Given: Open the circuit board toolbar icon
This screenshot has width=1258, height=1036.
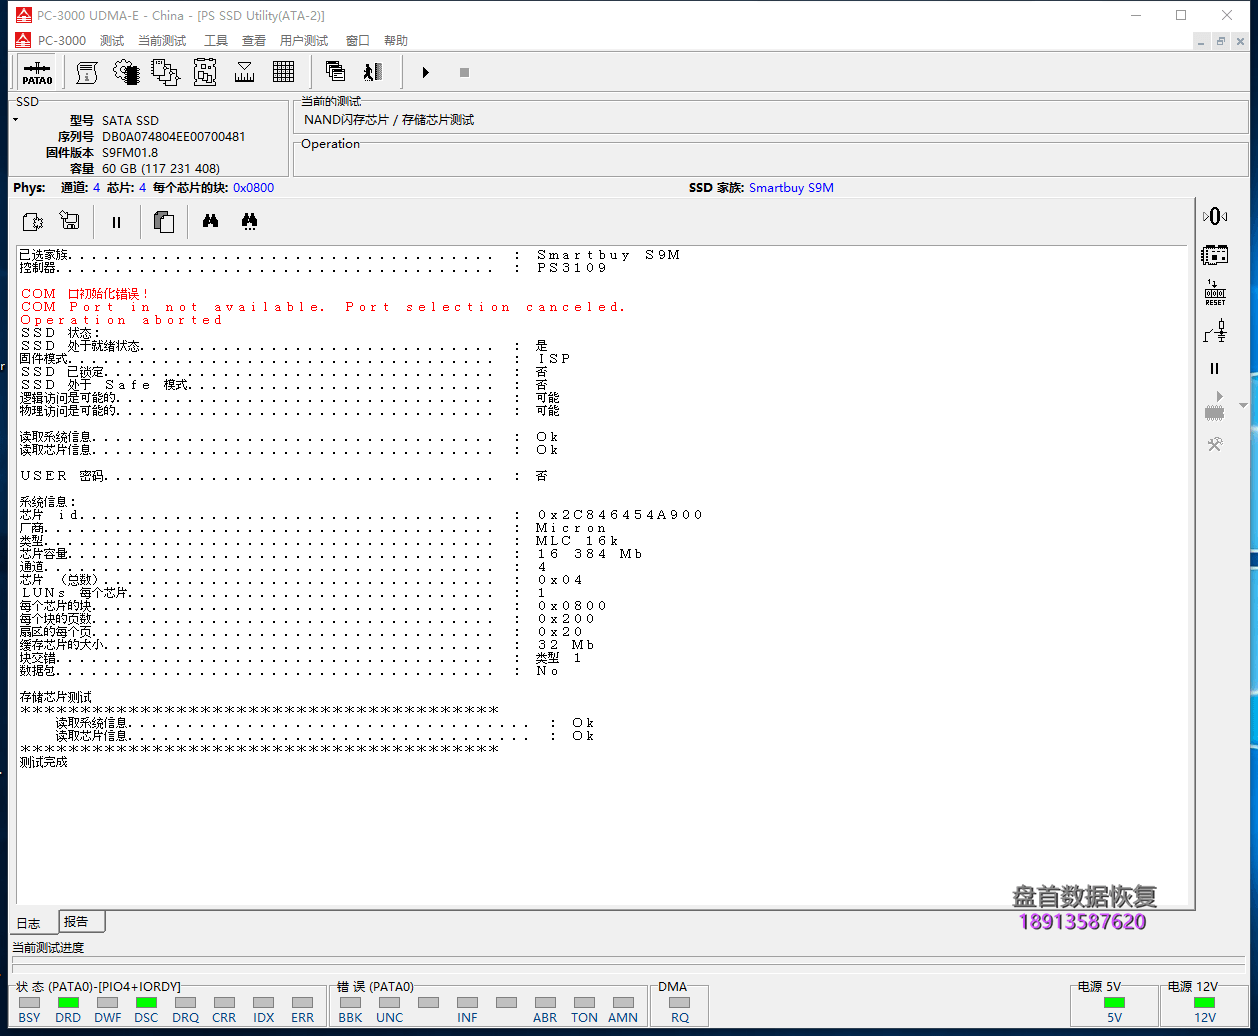Looking at the screenshot, I should (205, 72).
